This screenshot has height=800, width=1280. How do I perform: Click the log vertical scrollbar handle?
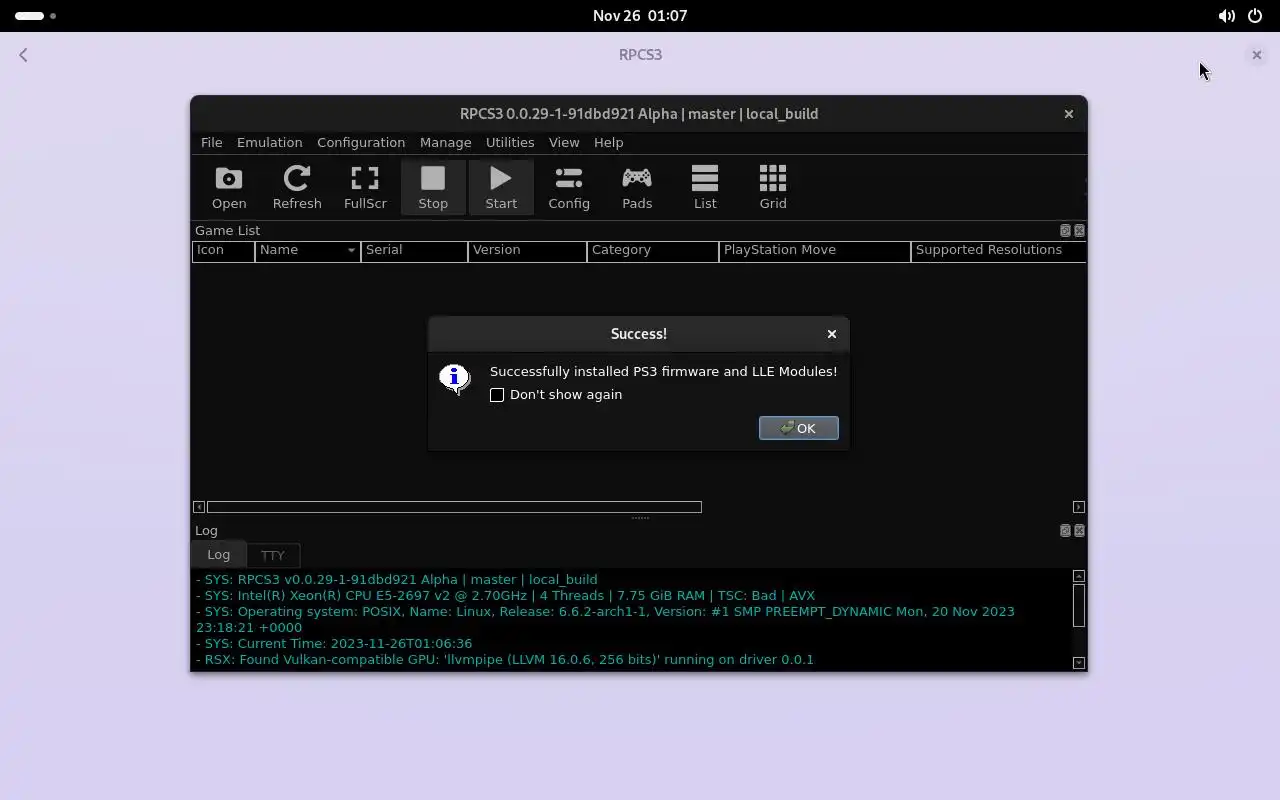pos(1079,604)
